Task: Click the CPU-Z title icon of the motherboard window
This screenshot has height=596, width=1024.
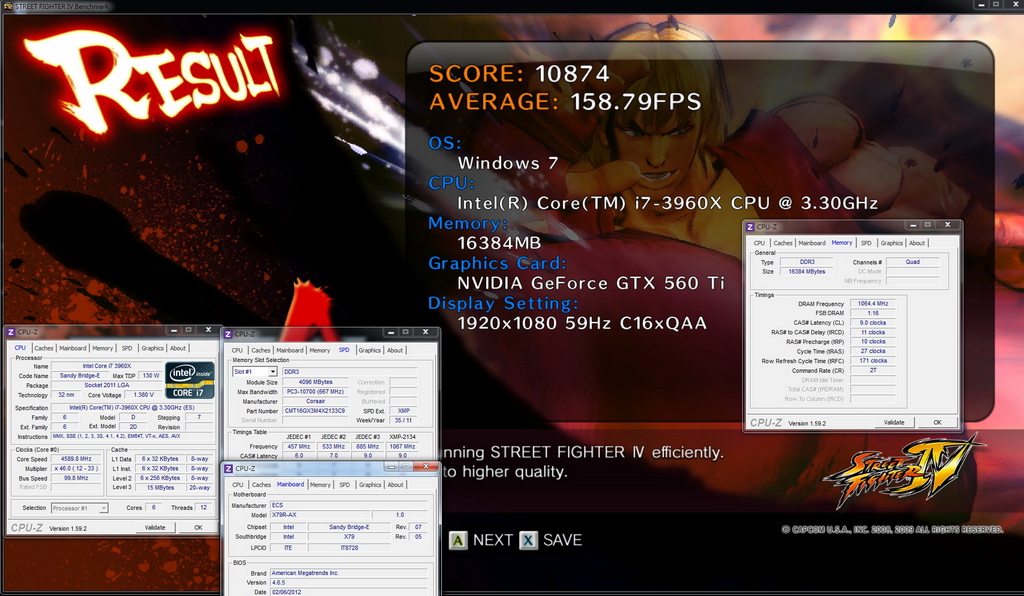Action: tap(229, 469)
